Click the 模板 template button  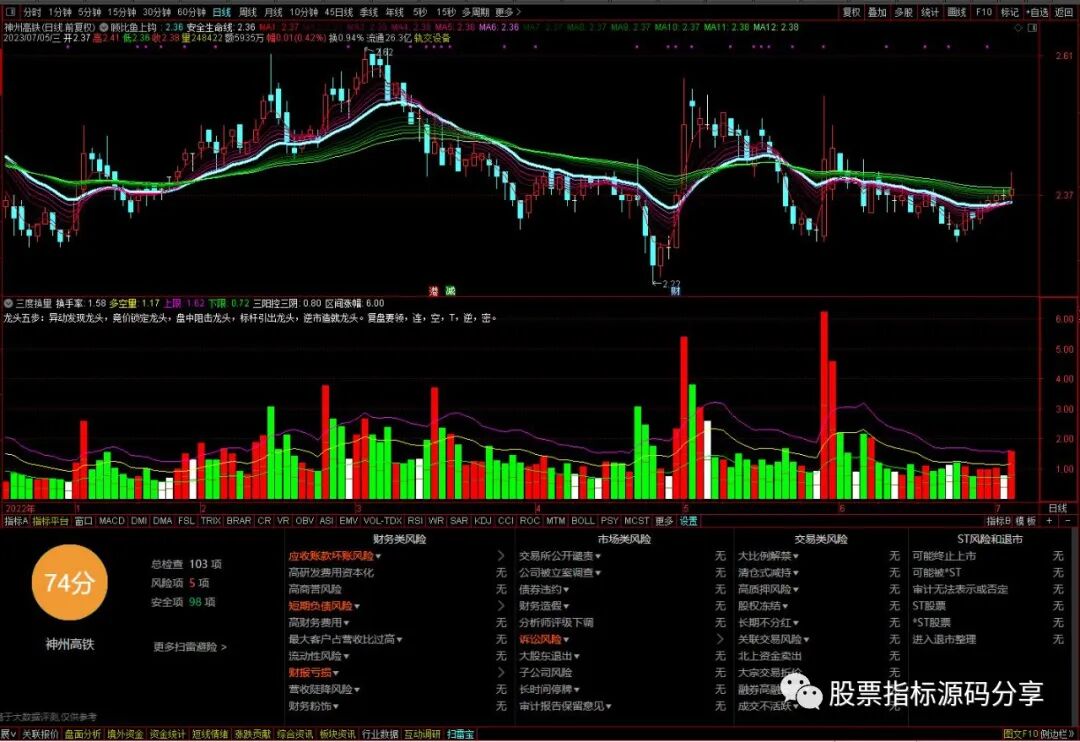[x=1026, y=521]
